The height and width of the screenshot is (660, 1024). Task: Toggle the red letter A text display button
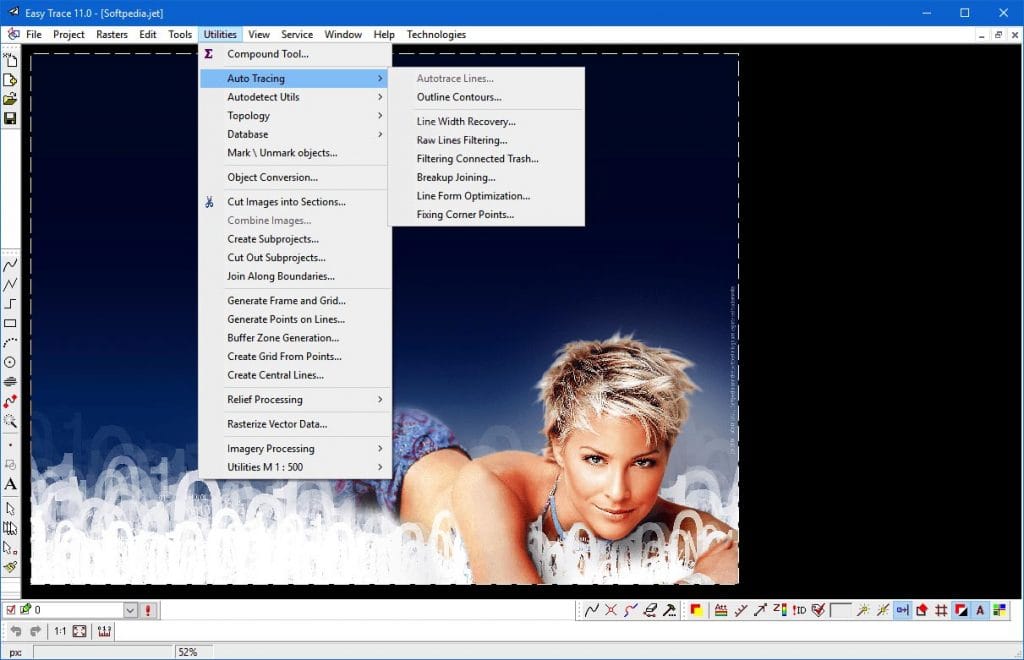(979, 610)
